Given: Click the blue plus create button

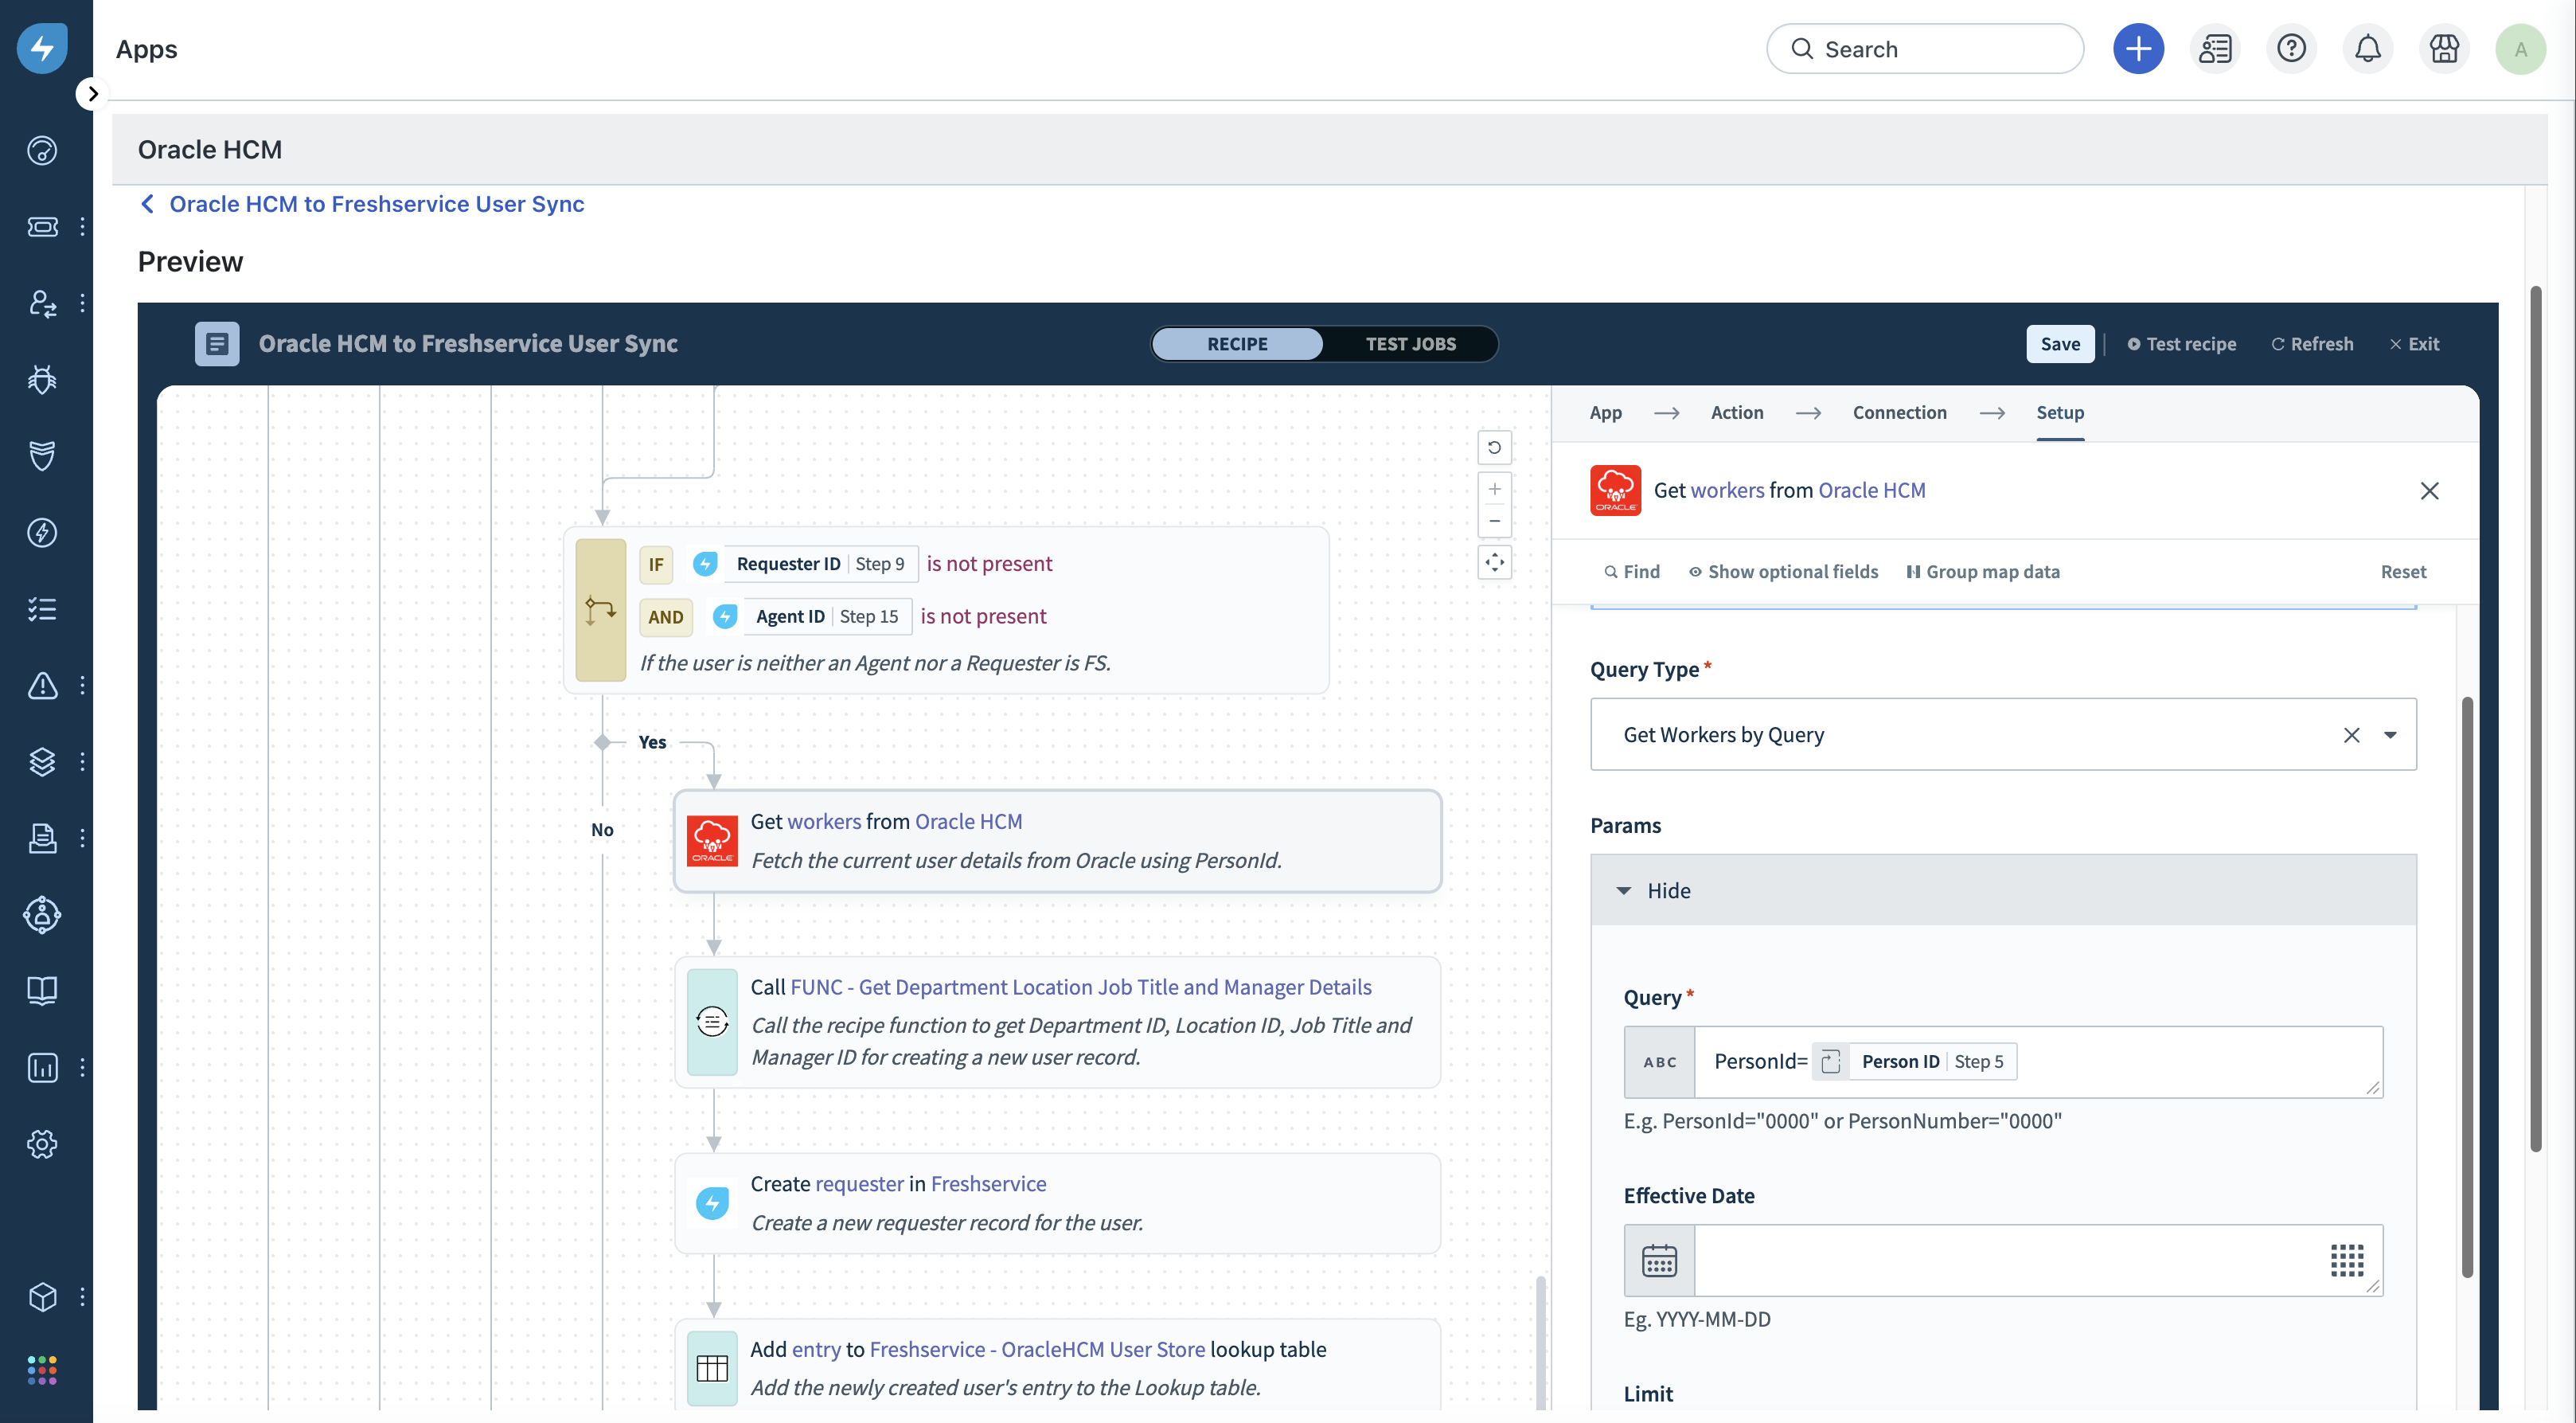Looking at the screenshot, I should click(x=2138, y=48).
